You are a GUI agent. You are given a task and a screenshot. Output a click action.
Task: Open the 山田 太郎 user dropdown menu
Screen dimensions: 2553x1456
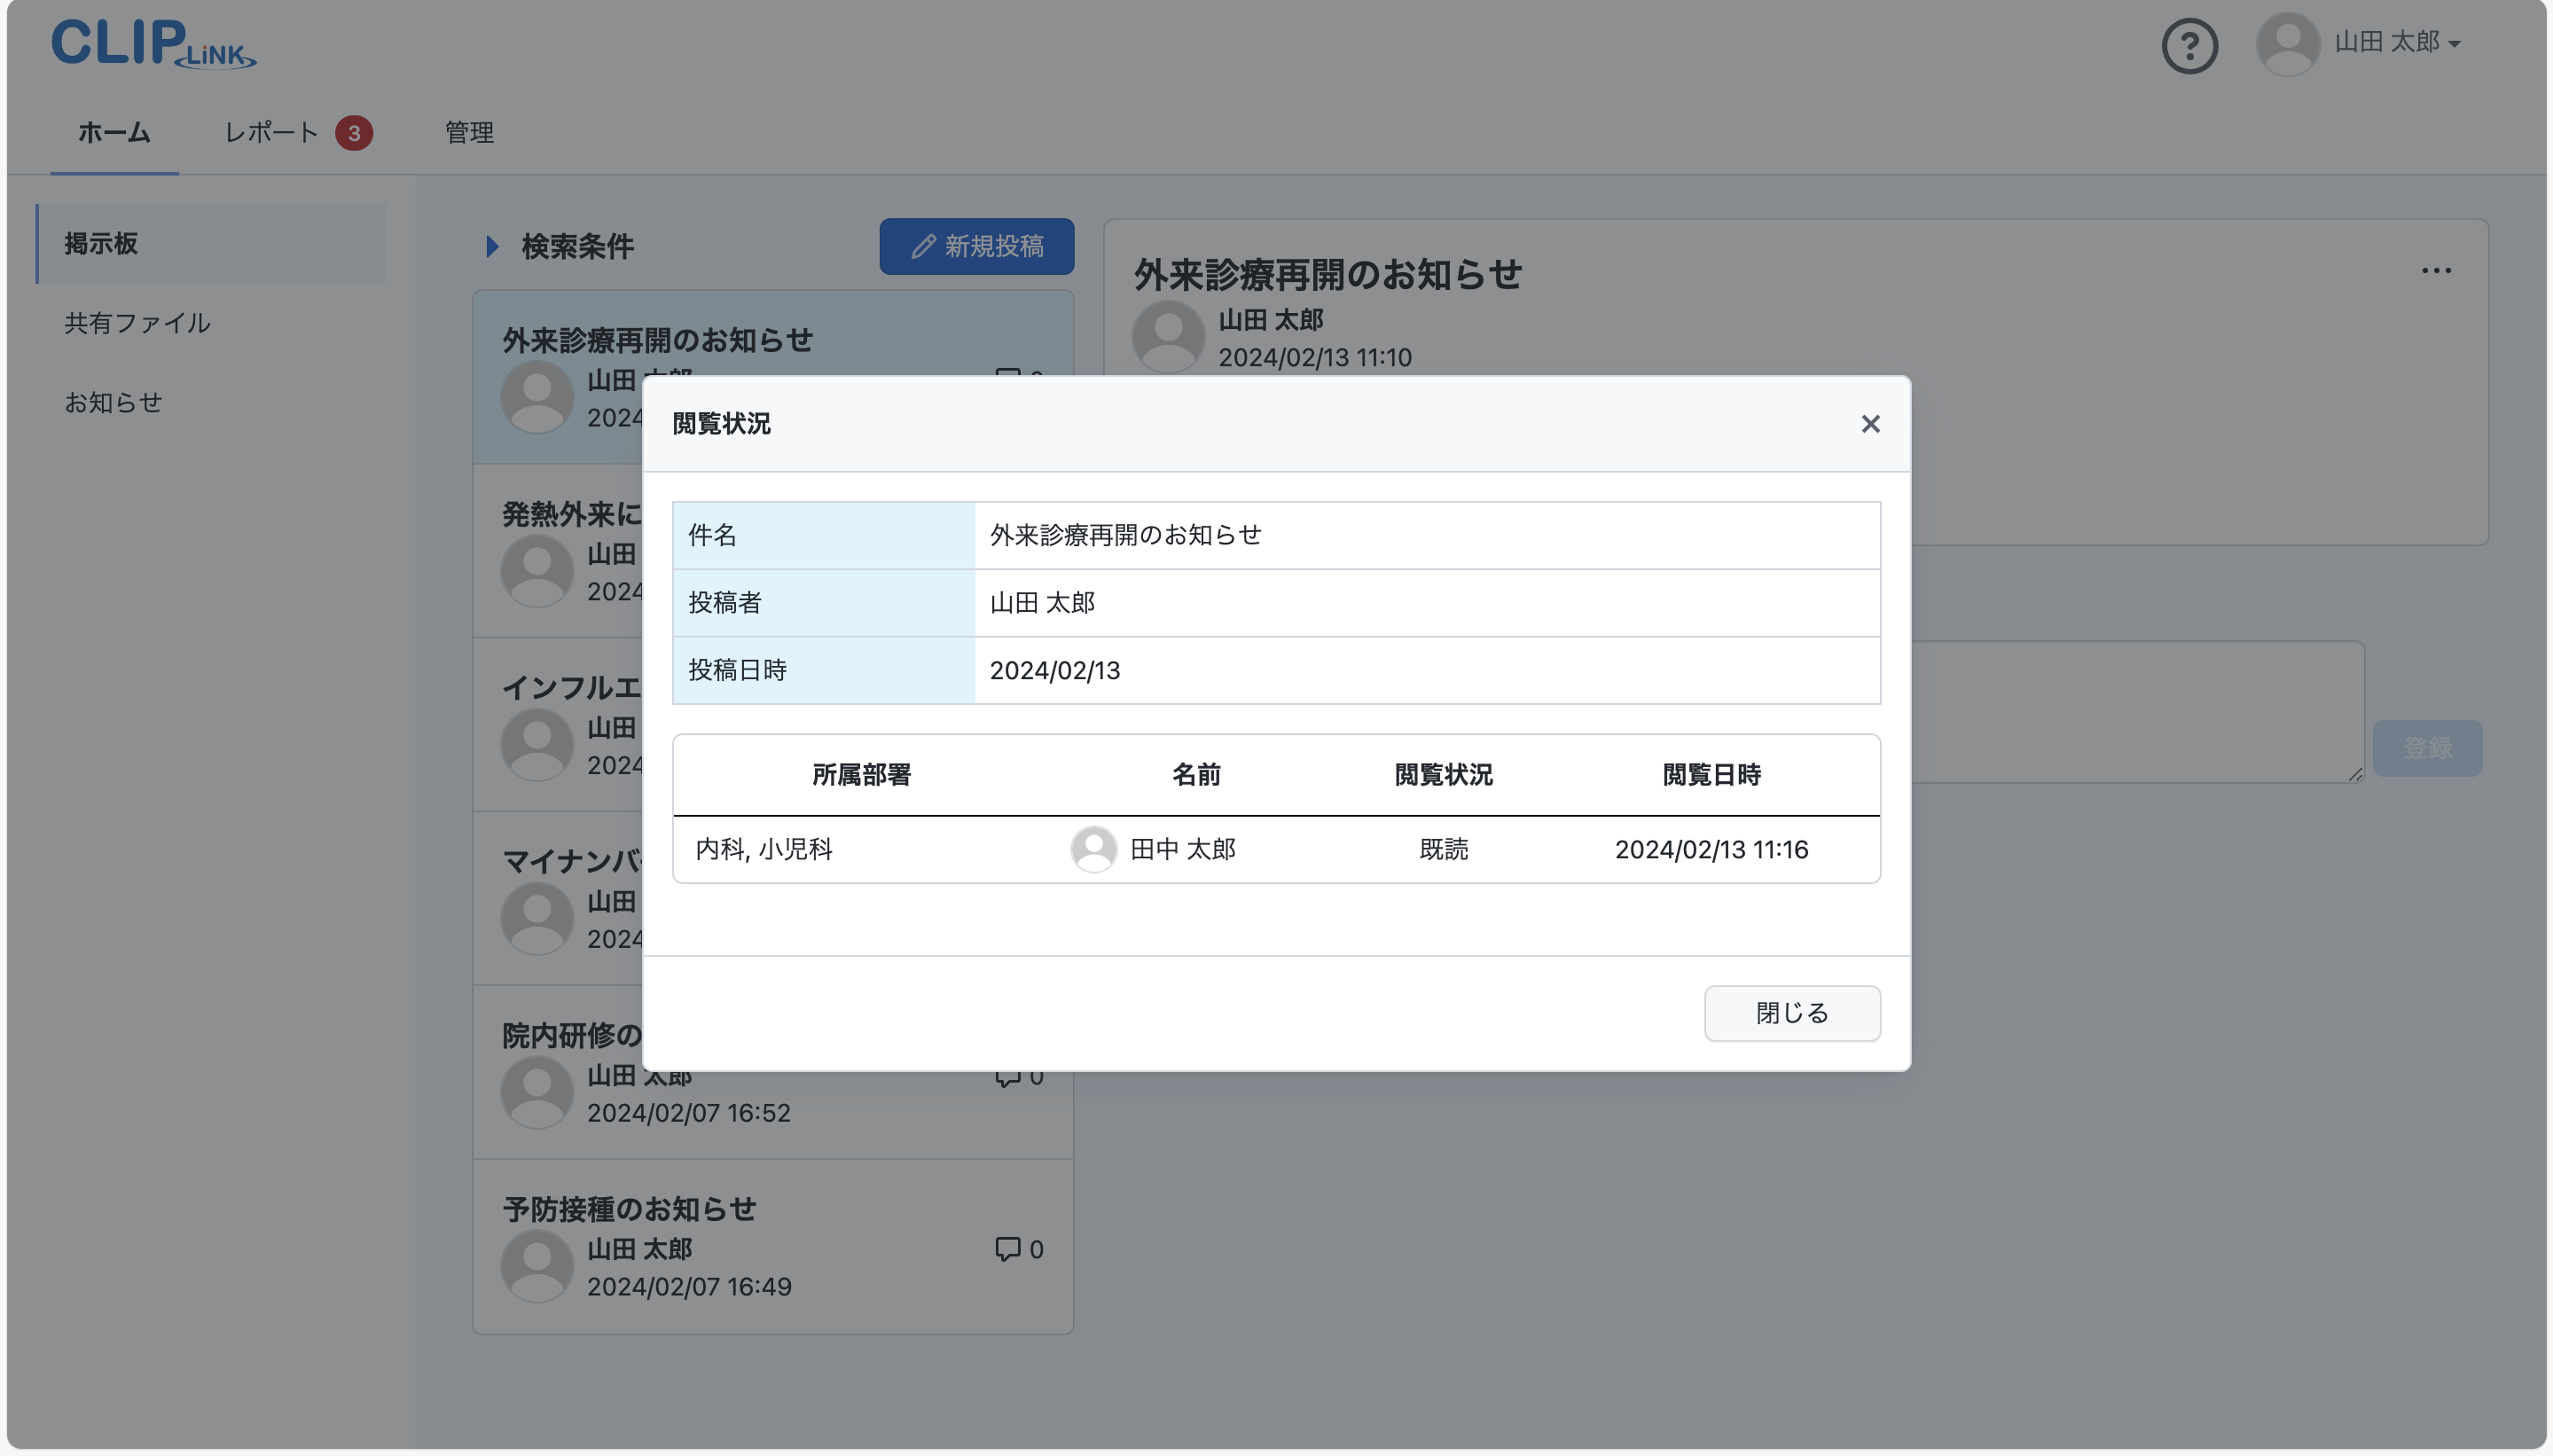[x=2397, y=43]
